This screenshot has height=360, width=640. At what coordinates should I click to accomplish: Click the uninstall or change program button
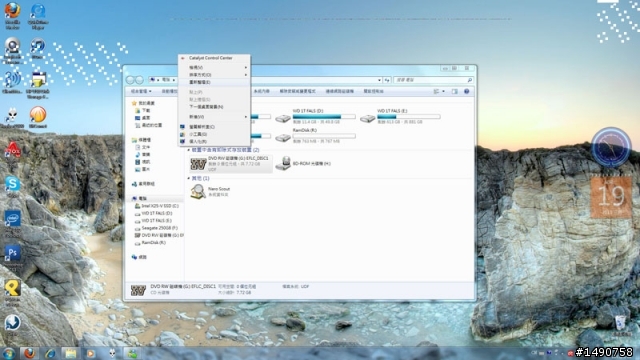[x=297, y=91]
